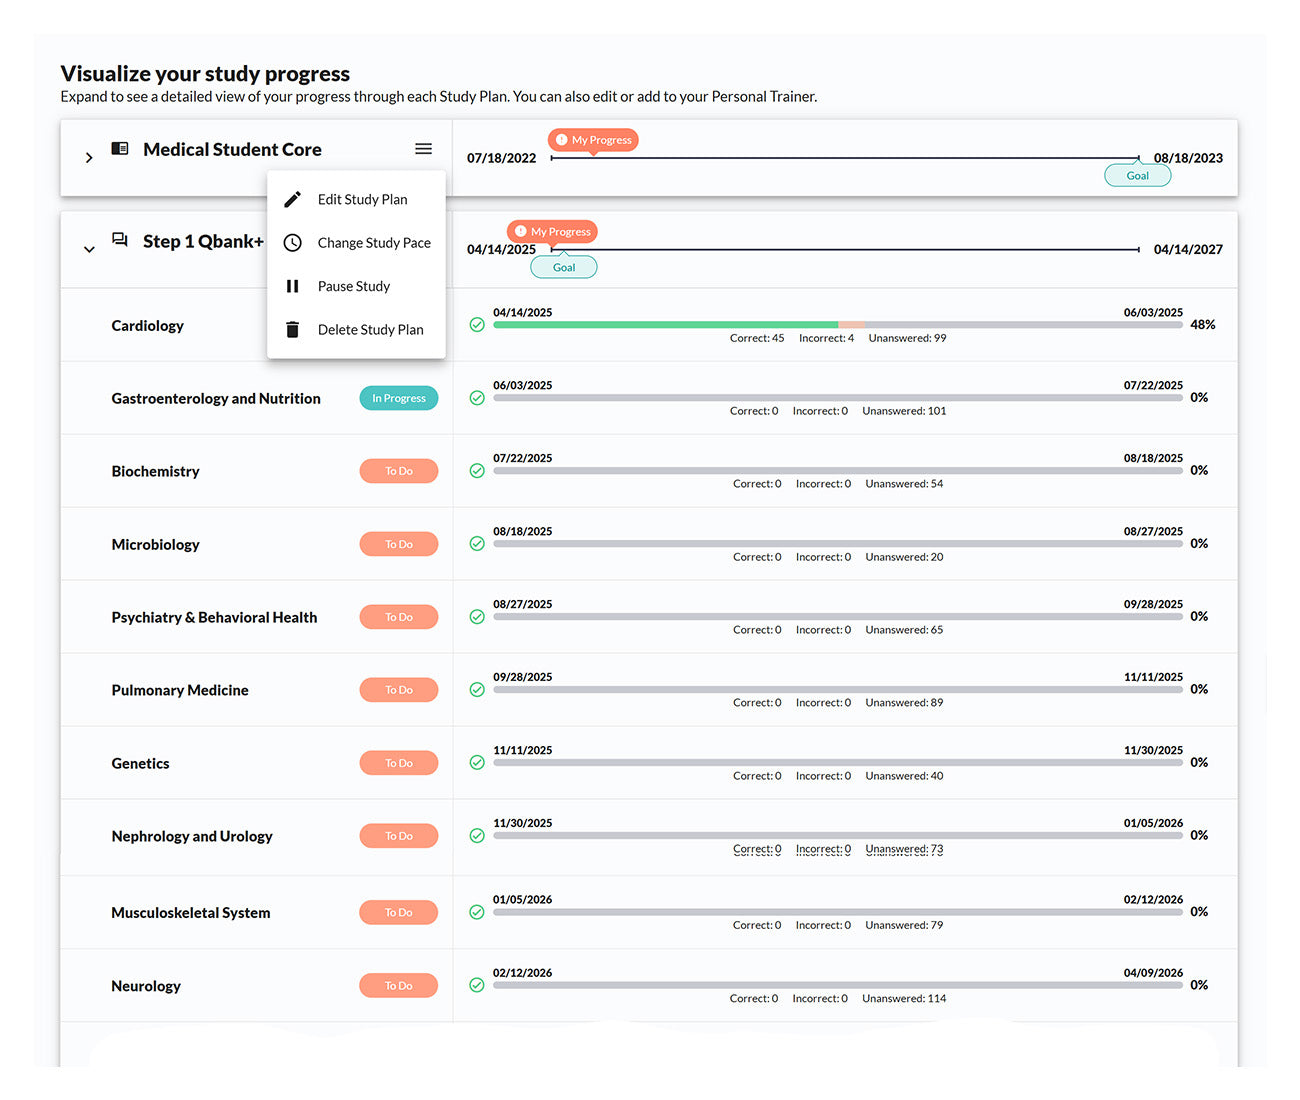Image resolution: width=1300 pixels, height=1100 pixels.
Task: Expand the Medical Student Core study plan
Action: coord(89,158)
